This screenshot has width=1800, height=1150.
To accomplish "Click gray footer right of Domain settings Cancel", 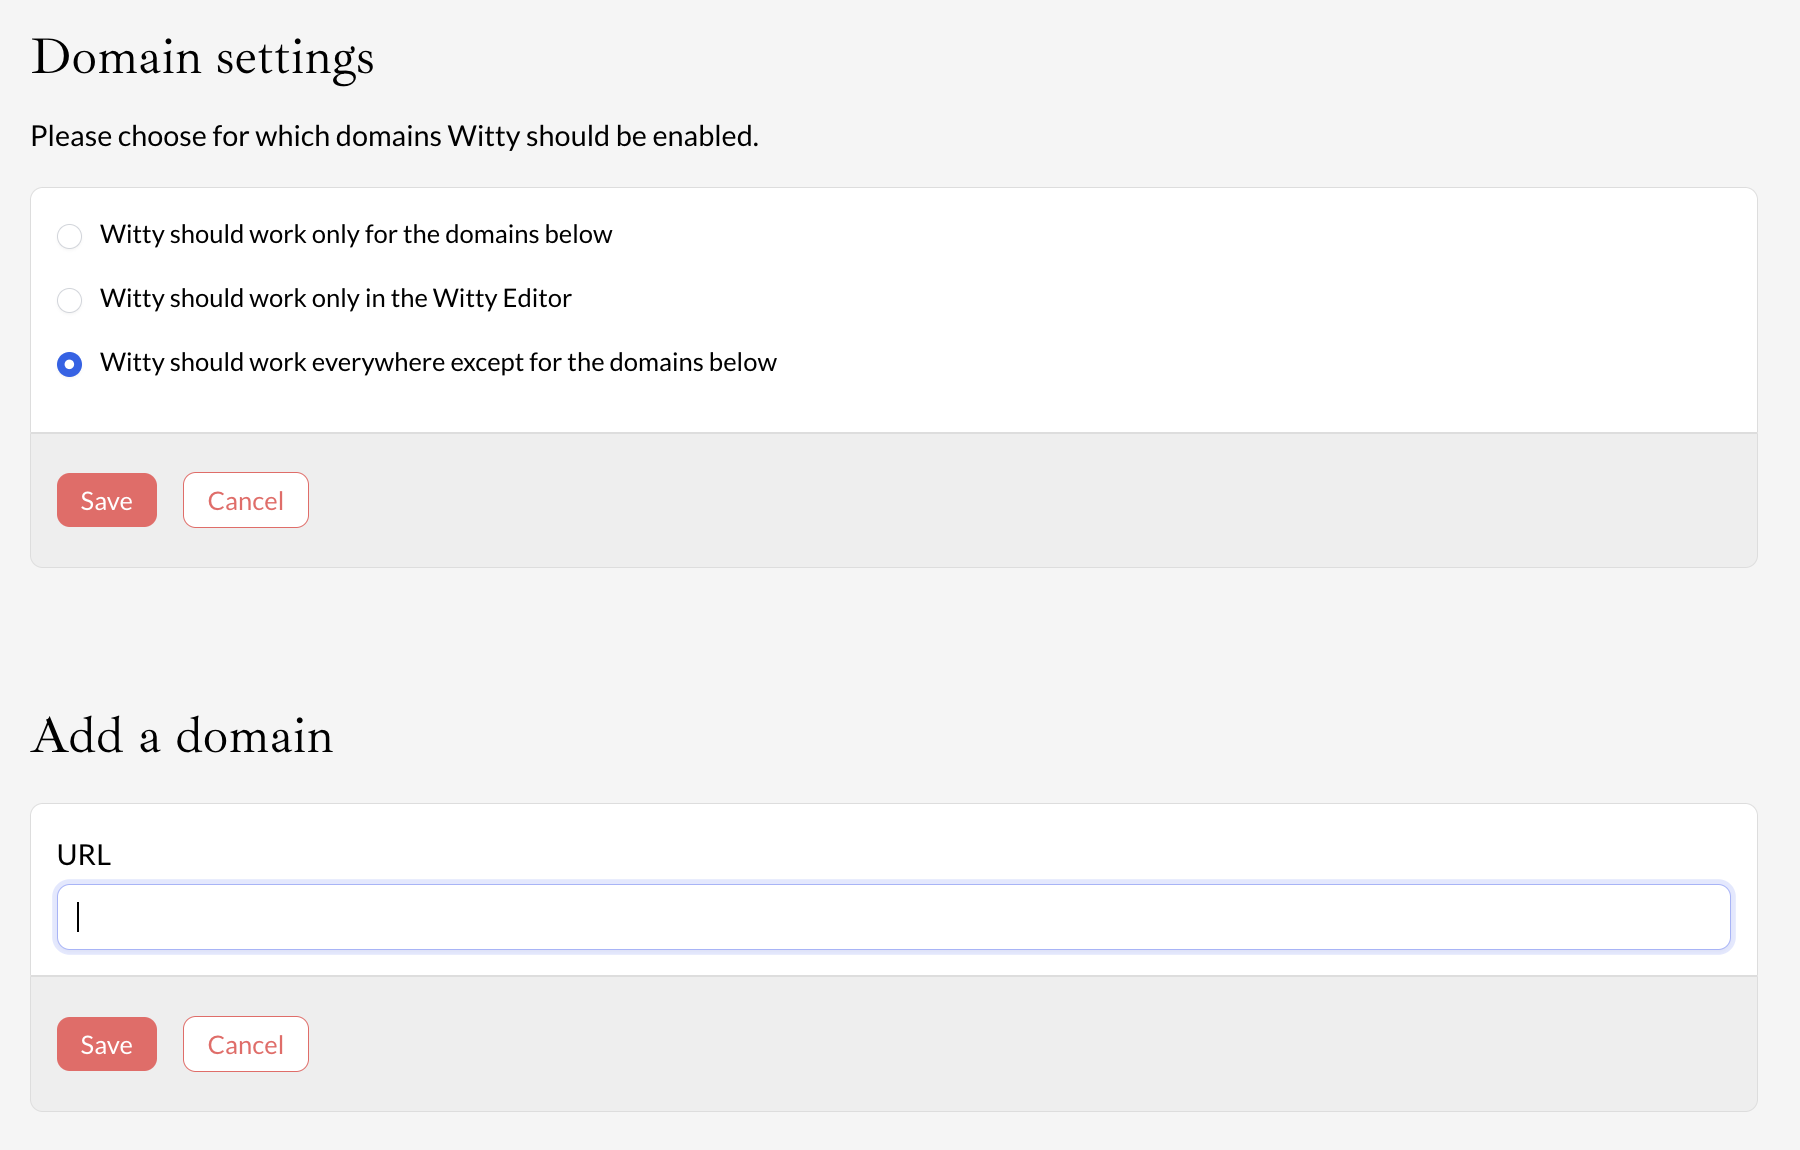I will [1000, 500].
